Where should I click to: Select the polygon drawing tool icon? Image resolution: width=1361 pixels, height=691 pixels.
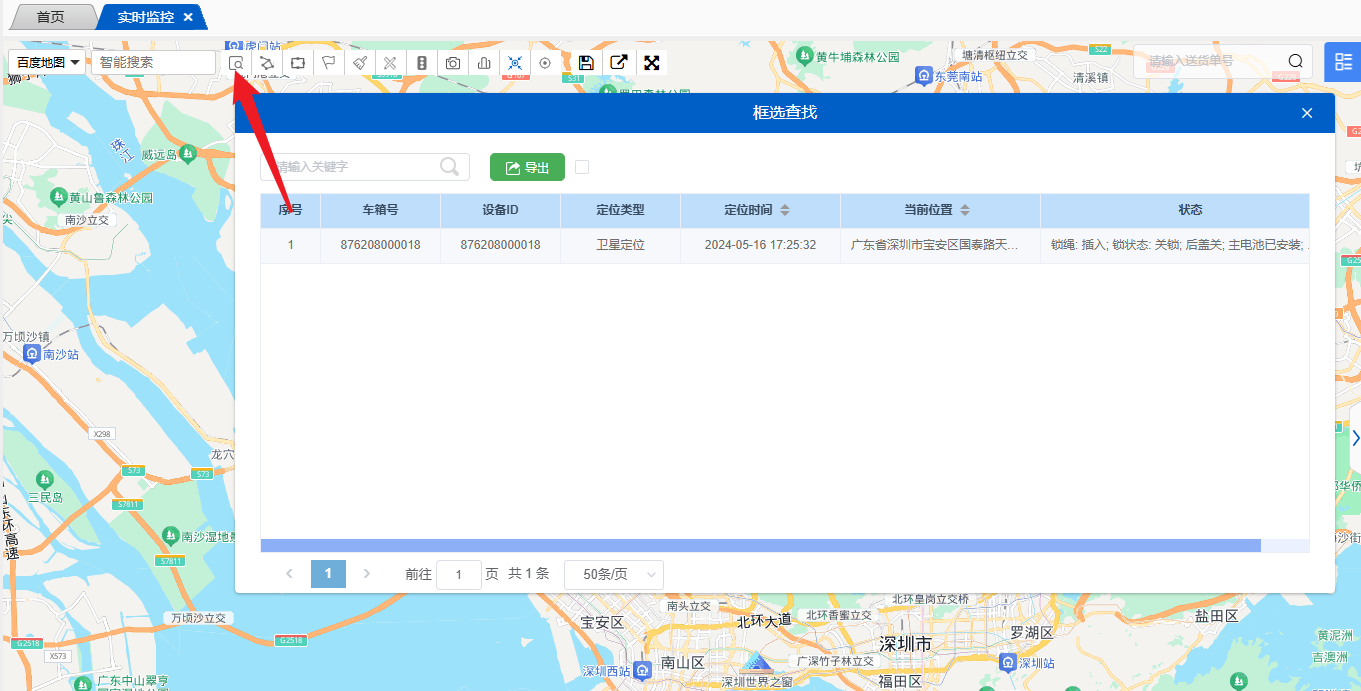pos(267,63)
